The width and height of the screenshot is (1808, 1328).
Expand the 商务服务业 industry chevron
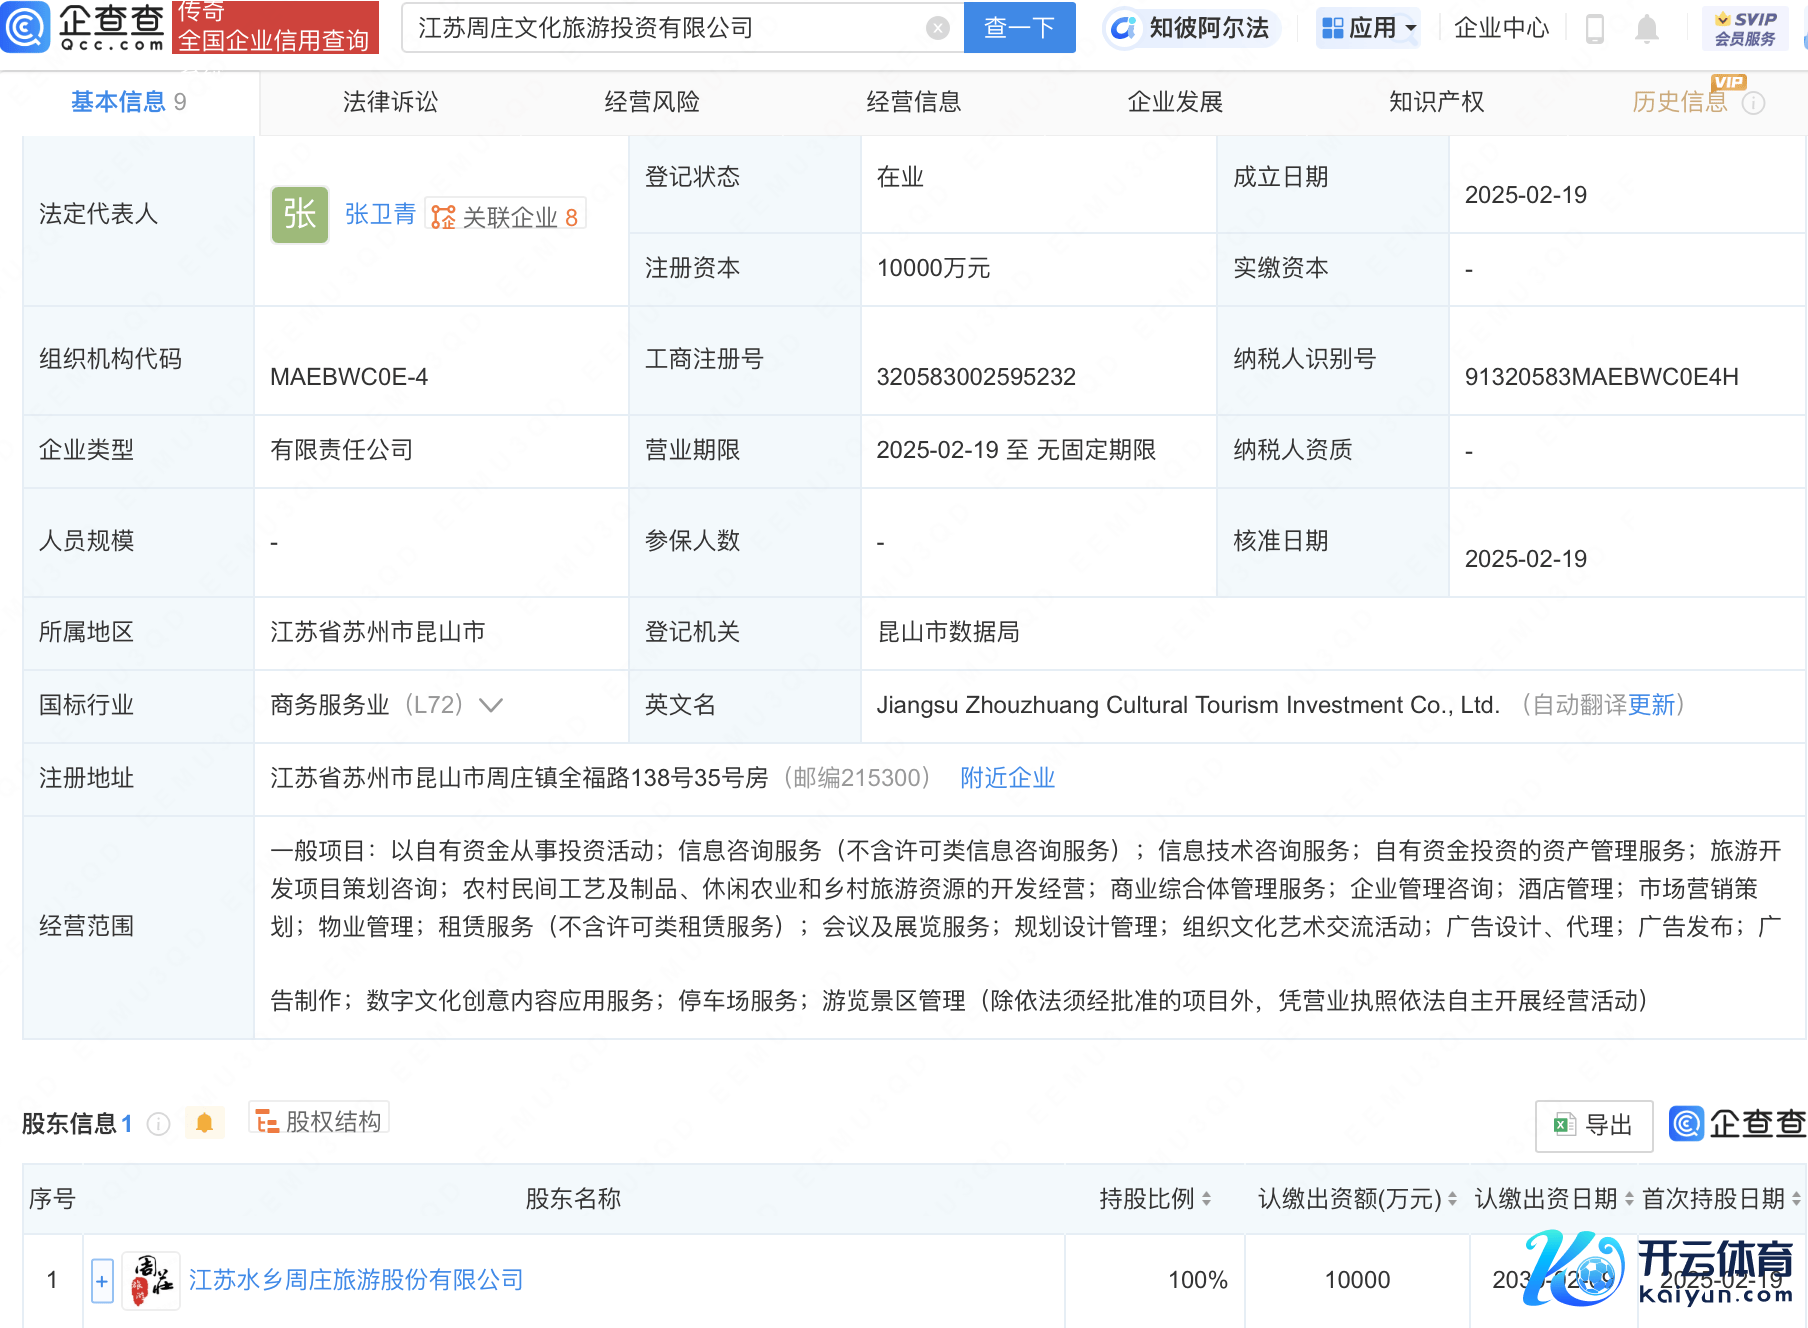(491, 705)
